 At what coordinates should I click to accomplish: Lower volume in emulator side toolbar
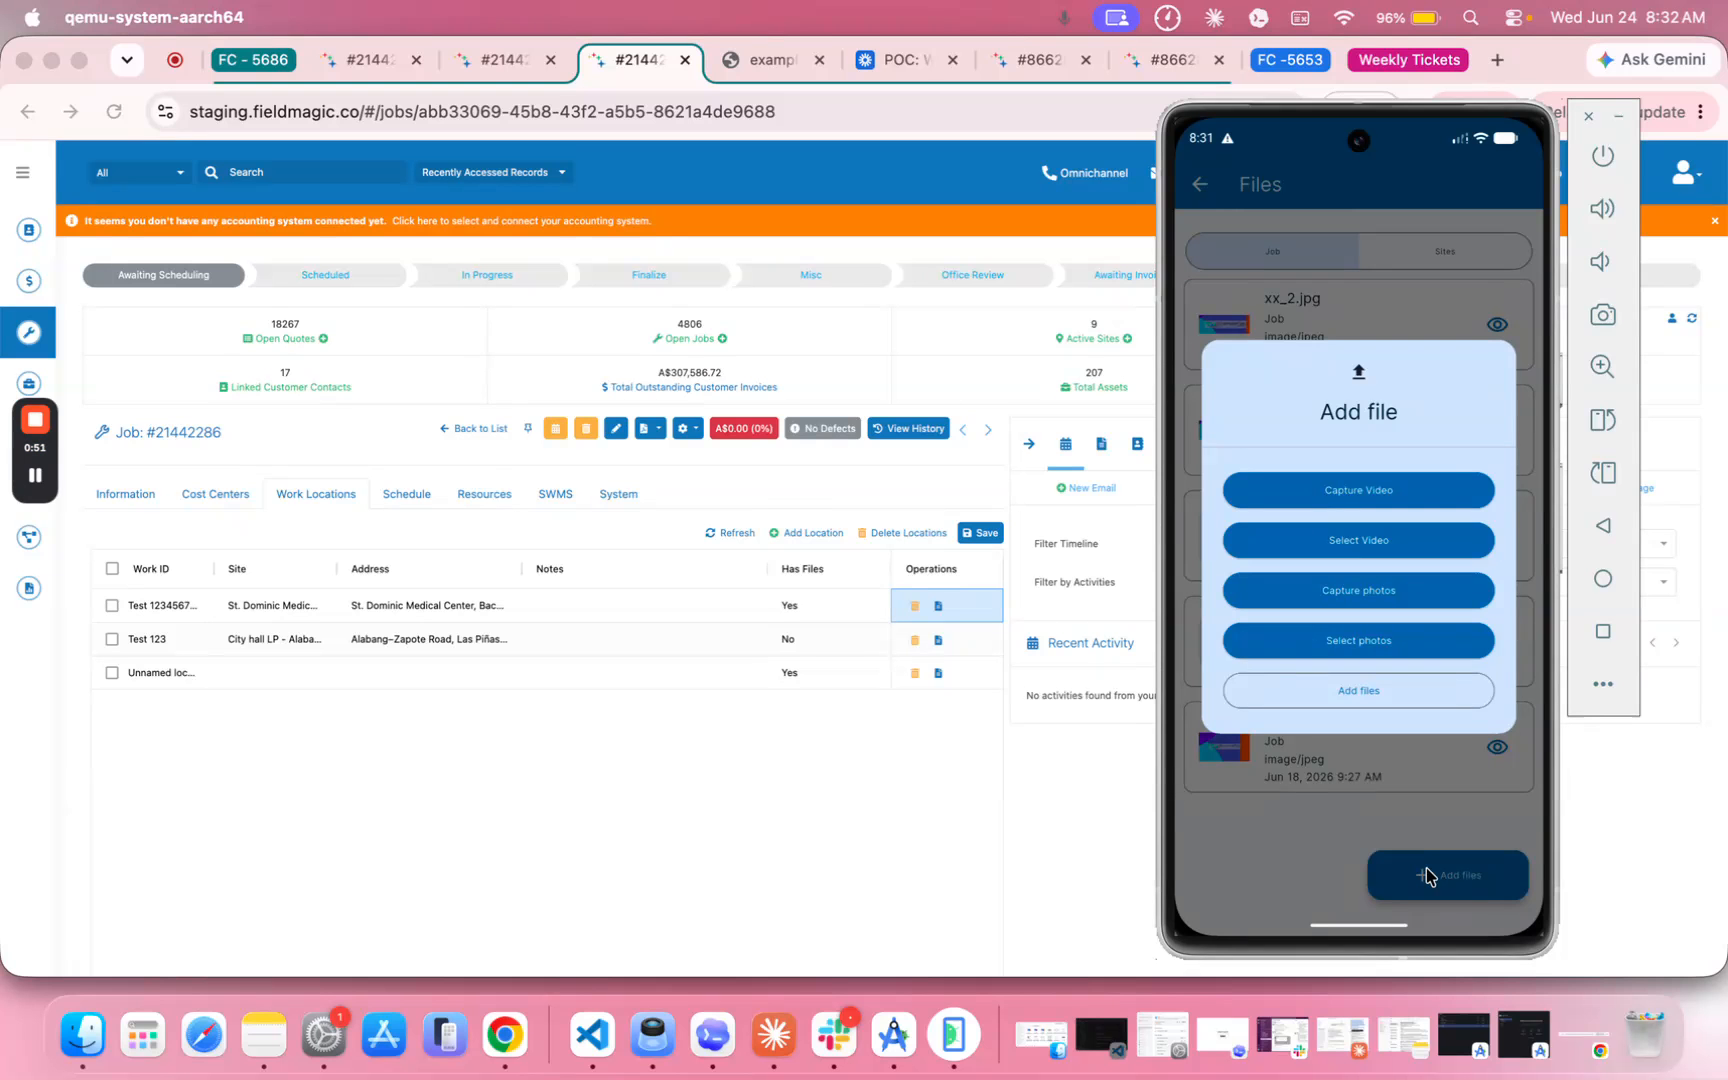click(x=1601, y=261)
